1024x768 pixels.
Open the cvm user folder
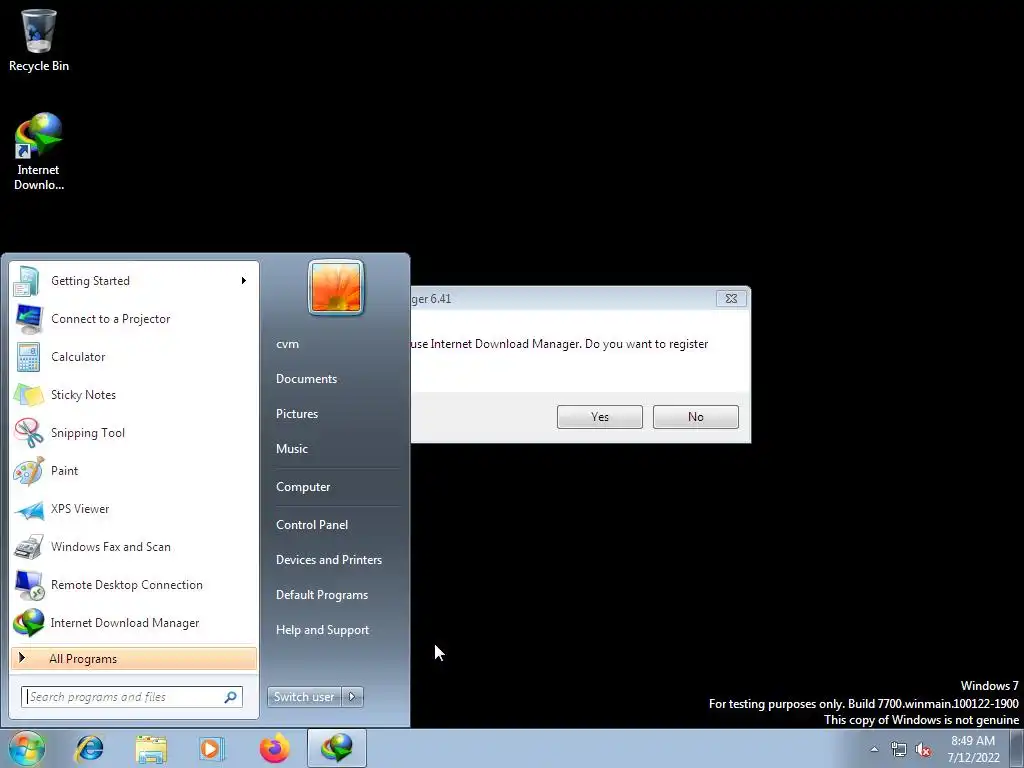pyautogui.click(x=287, y=344)
